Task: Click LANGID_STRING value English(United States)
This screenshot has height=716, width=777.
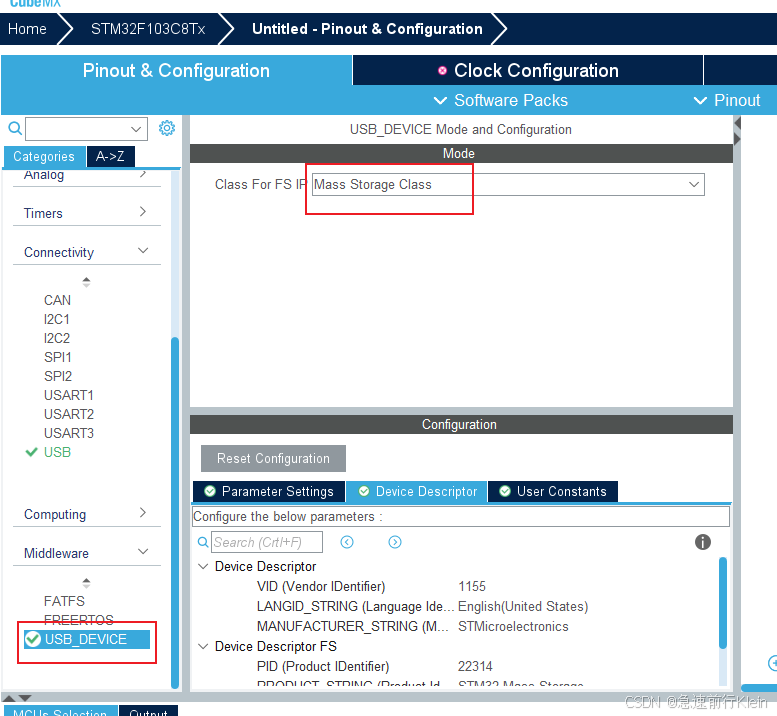Action: tap(523, 606)
